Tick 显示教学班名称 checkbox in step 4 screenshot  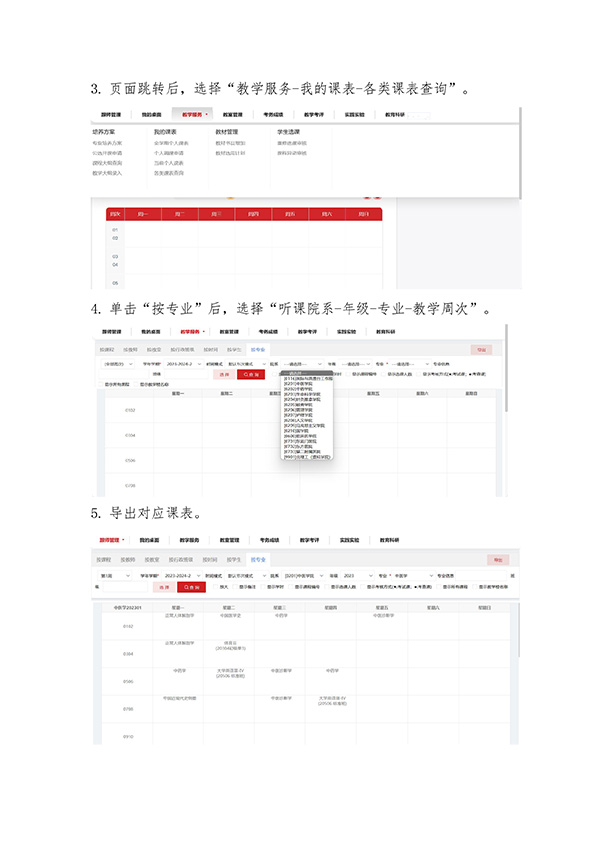136,384
